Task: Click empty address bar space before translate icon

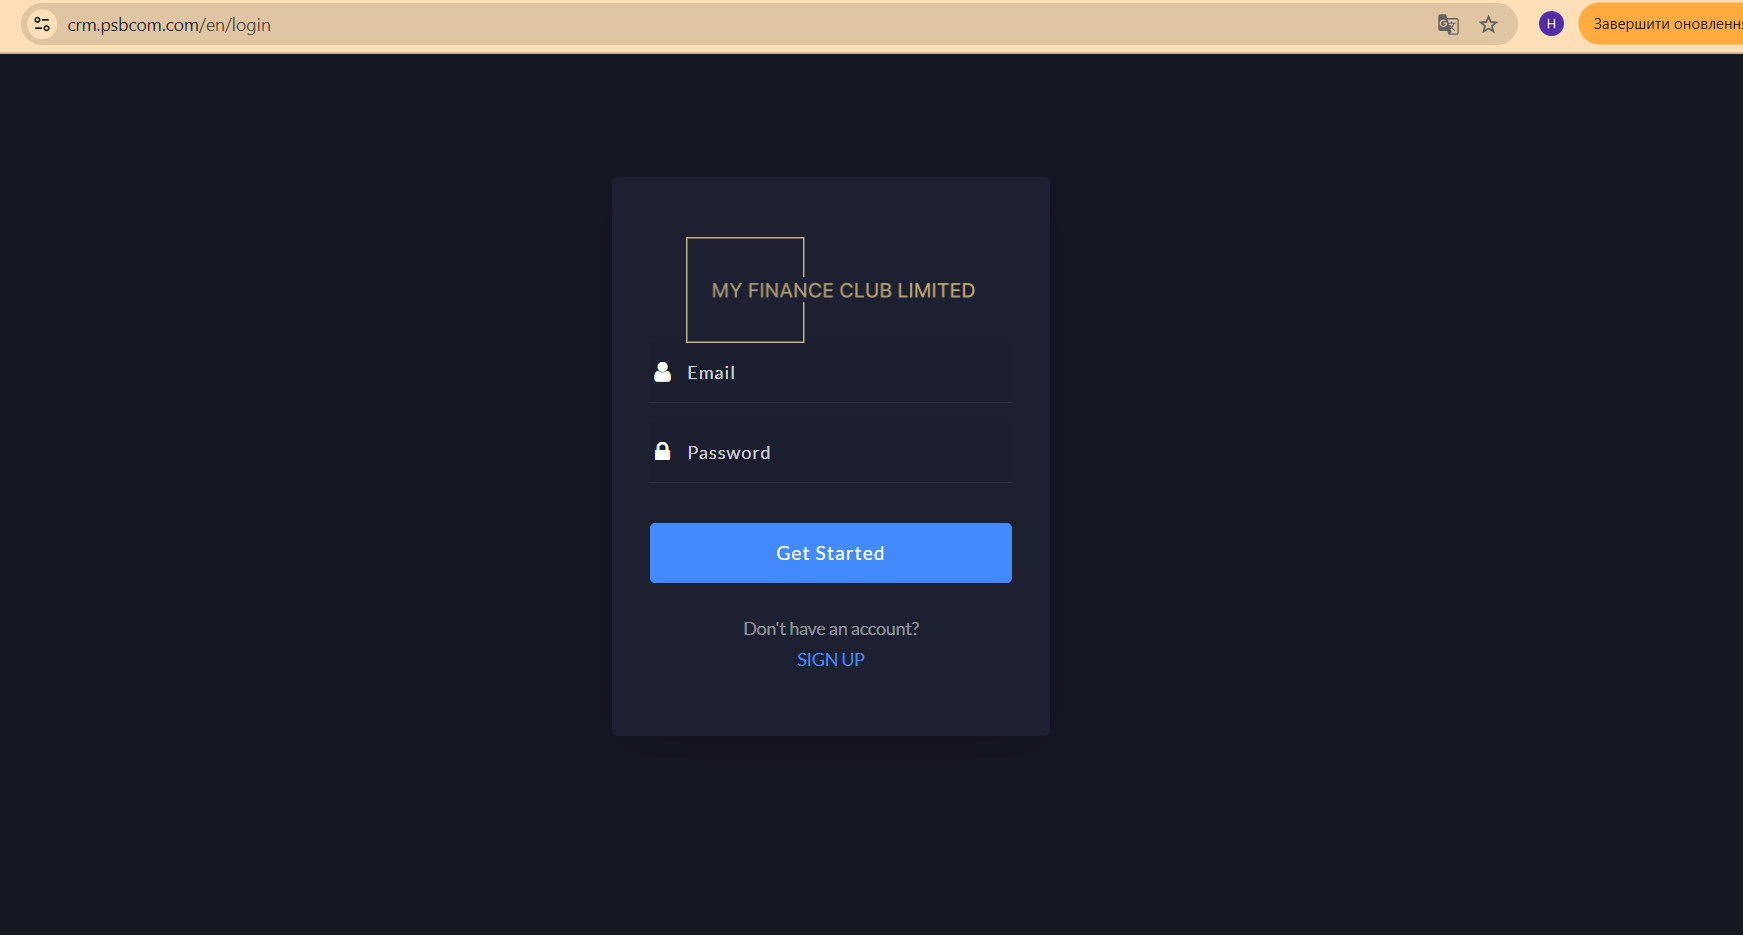Action: point(850,24)
